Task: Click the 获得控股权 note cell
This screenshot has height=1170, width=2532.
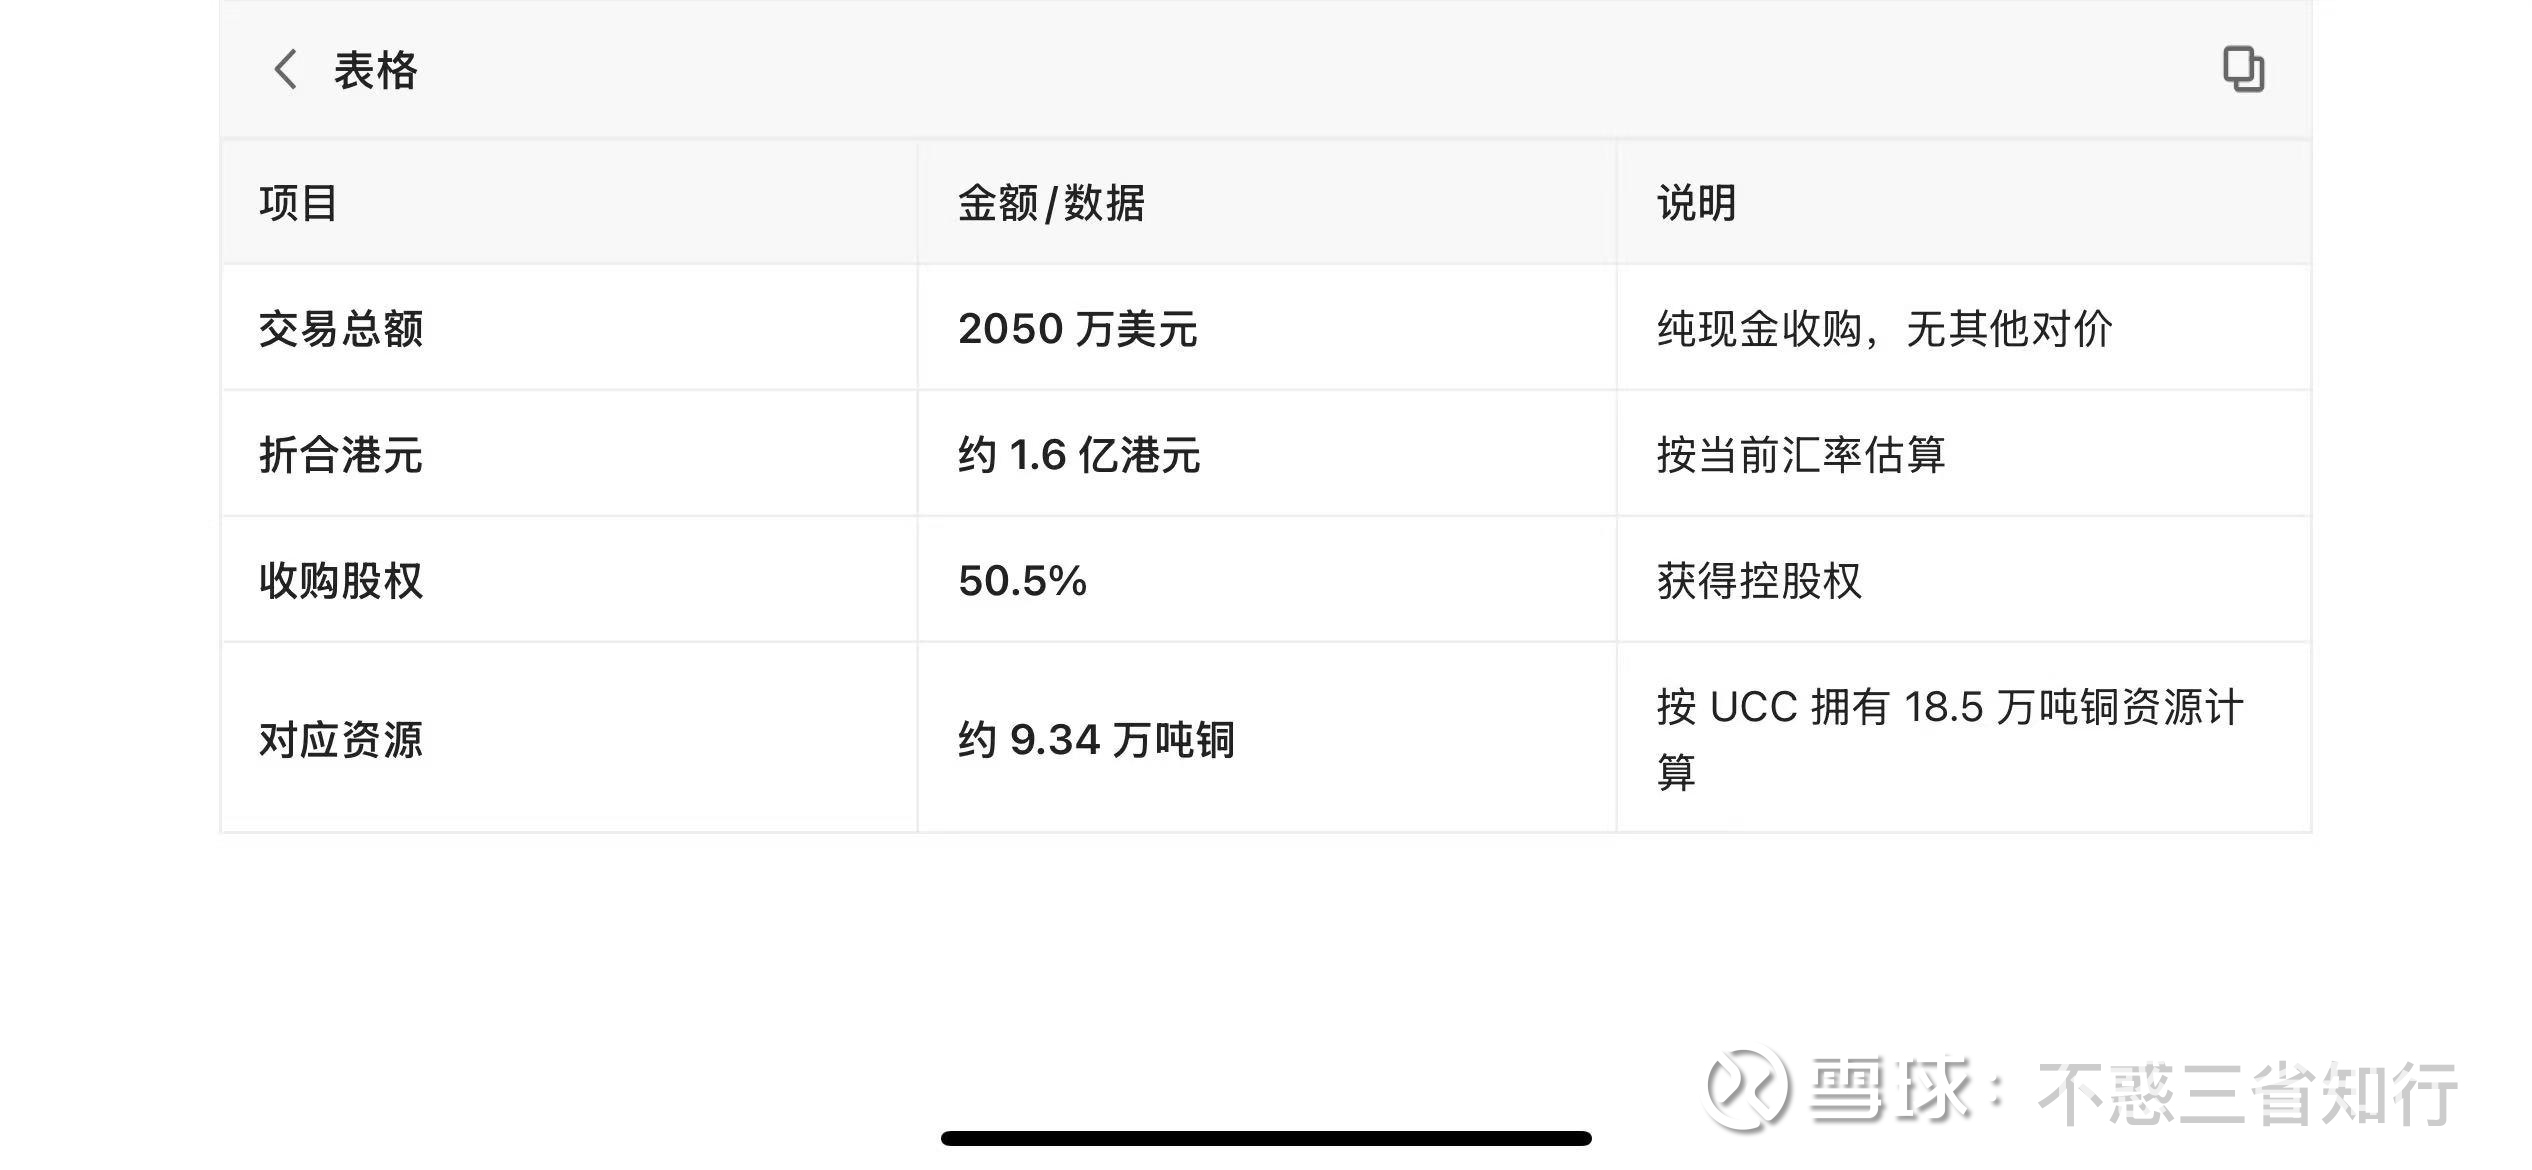Action: [1759, 581]
